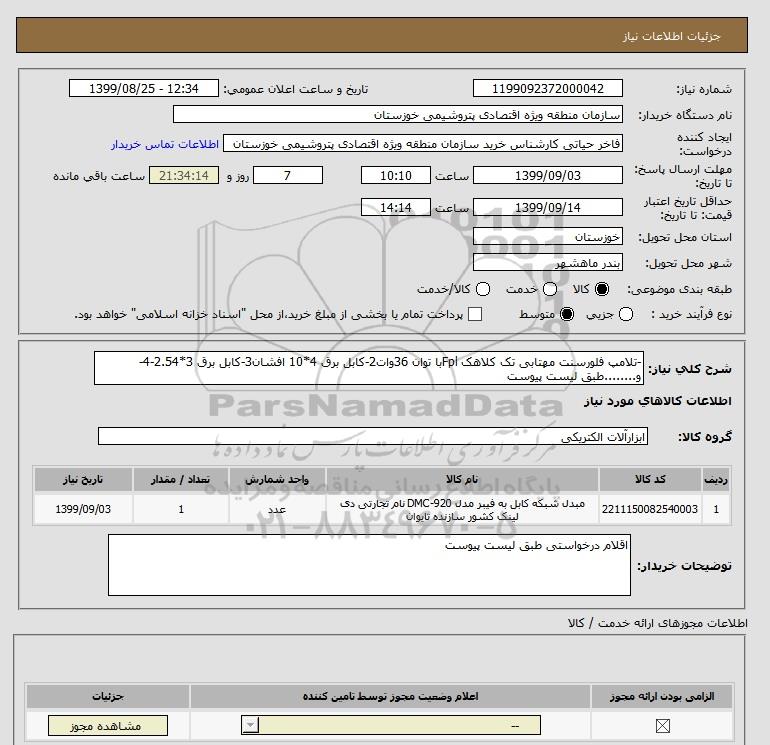Click the تاریخ نیاز column header
Screen dimensions: 770x745
[x=83, y=479]
